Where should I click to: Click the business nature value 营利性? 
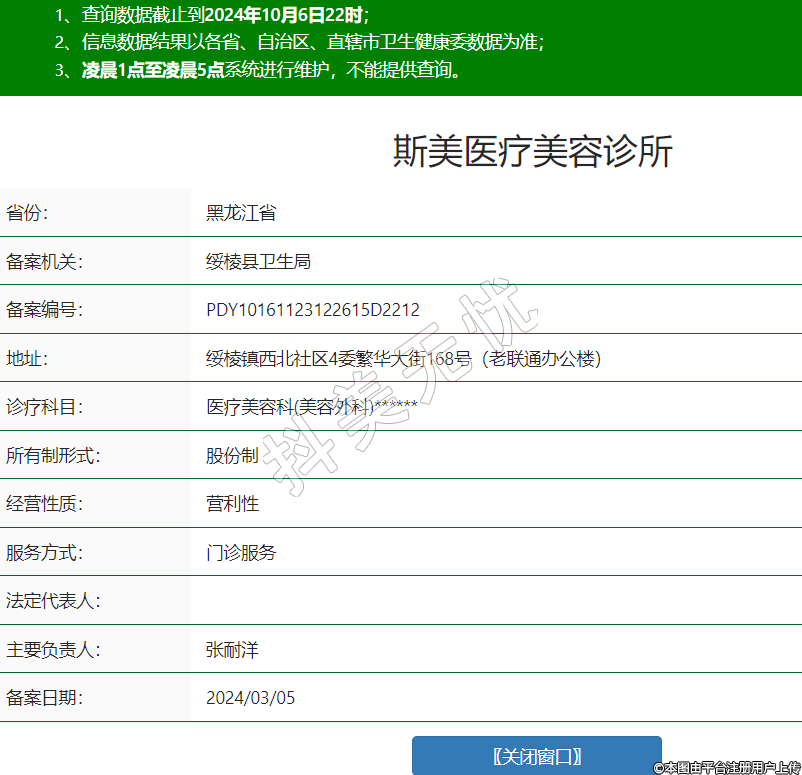(232, 504)
